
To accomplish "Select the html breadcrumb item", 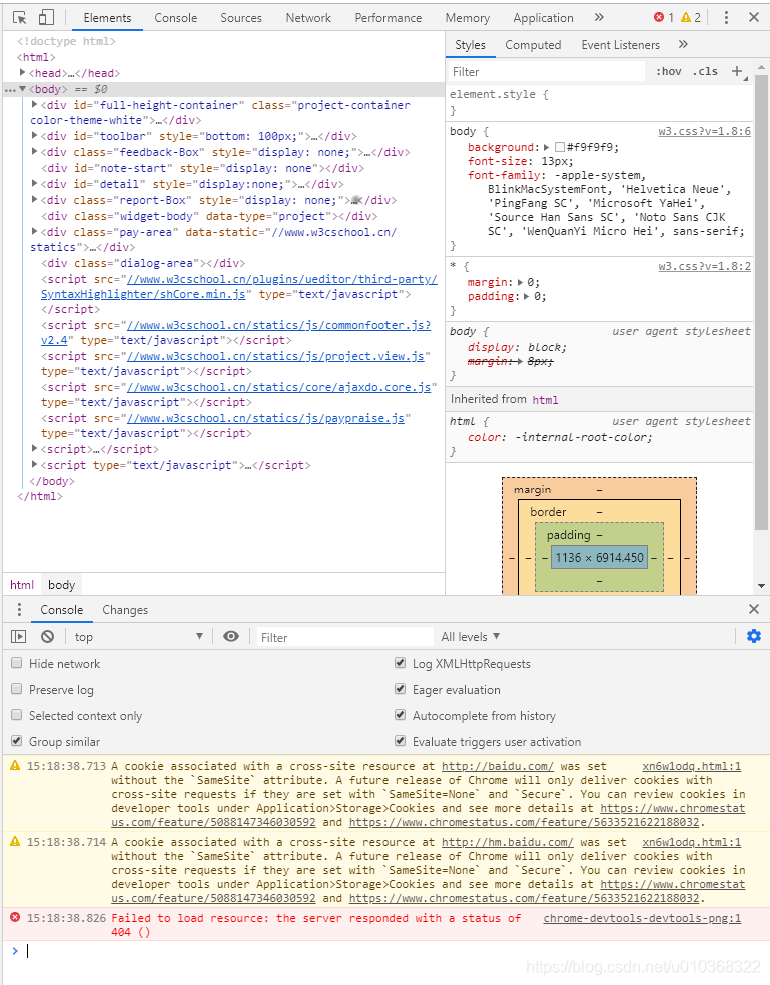I will [x=22, y=584].
